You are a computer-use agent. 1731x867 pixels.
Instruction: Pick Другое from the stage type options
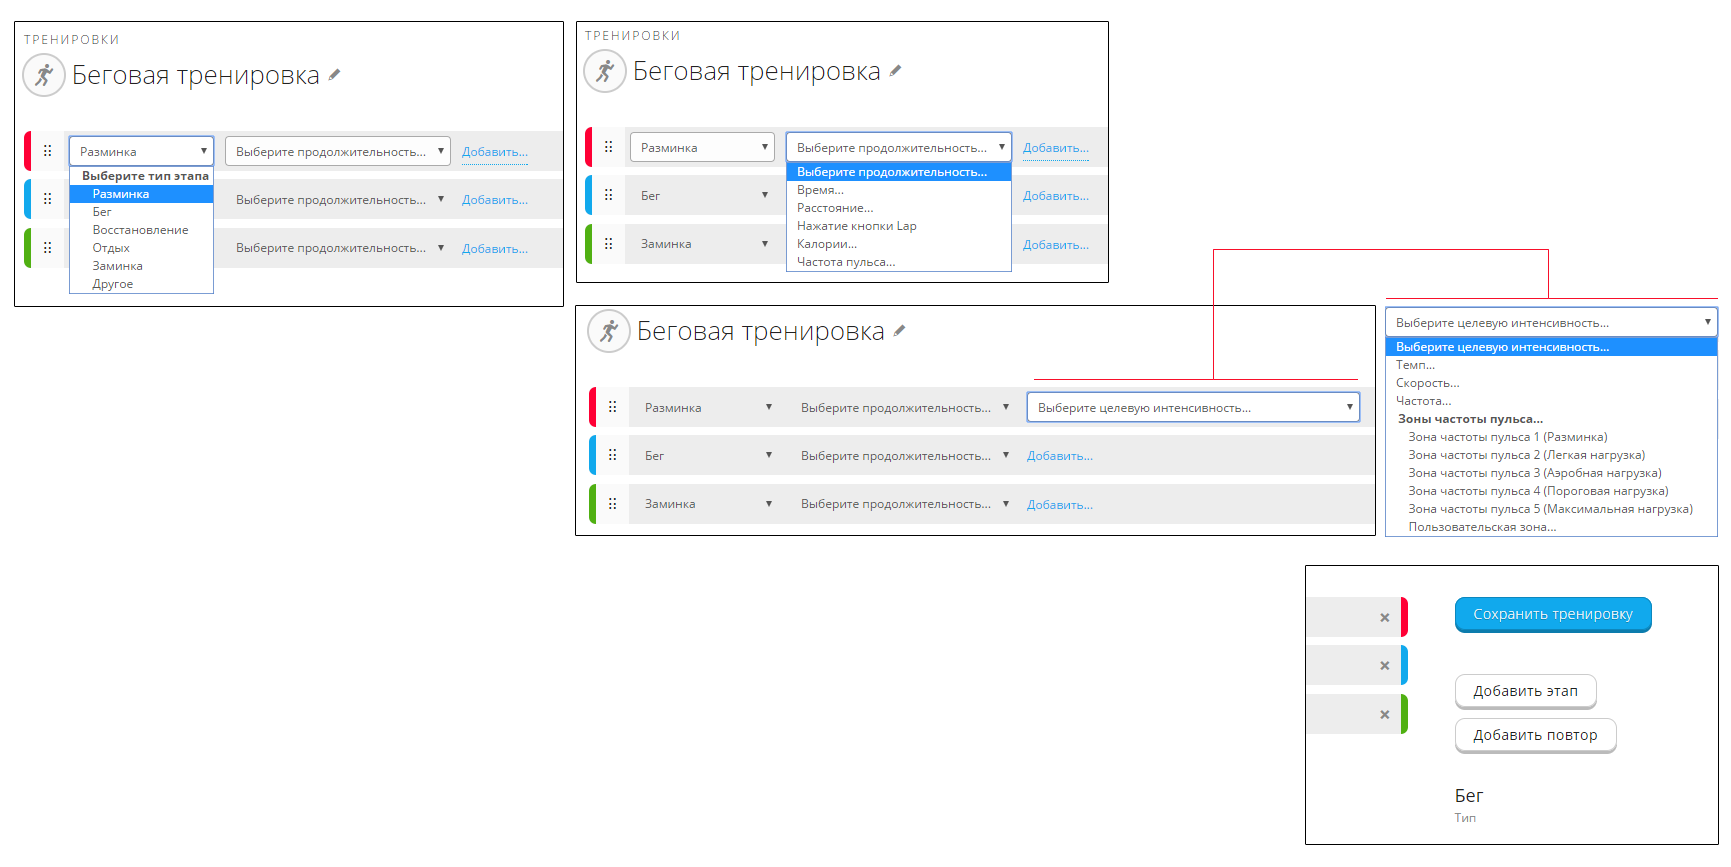[113, 284]
